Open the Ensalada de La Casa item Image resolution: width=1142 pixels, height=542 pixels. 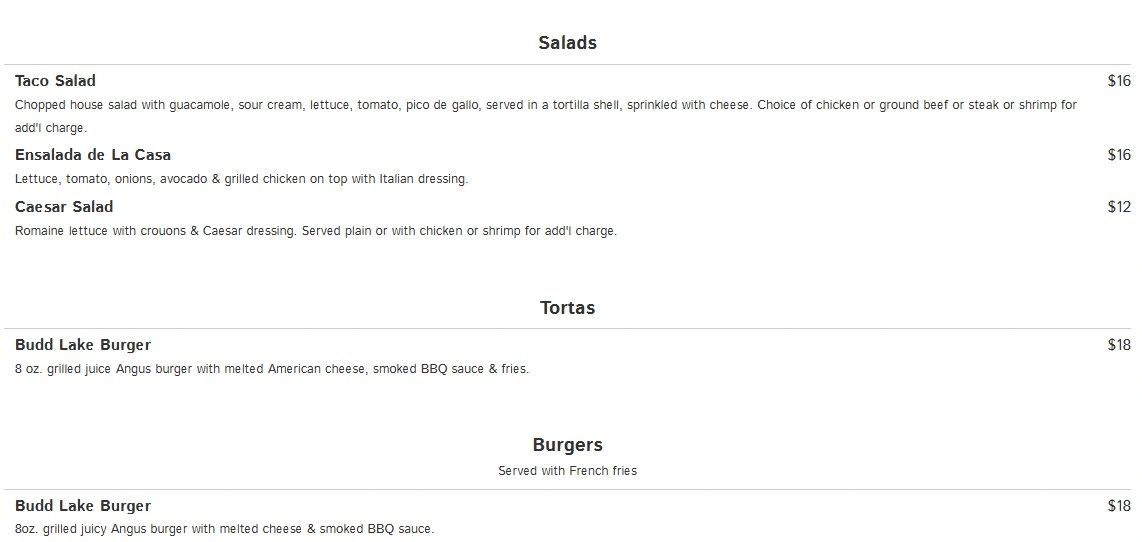click(92, 154)
